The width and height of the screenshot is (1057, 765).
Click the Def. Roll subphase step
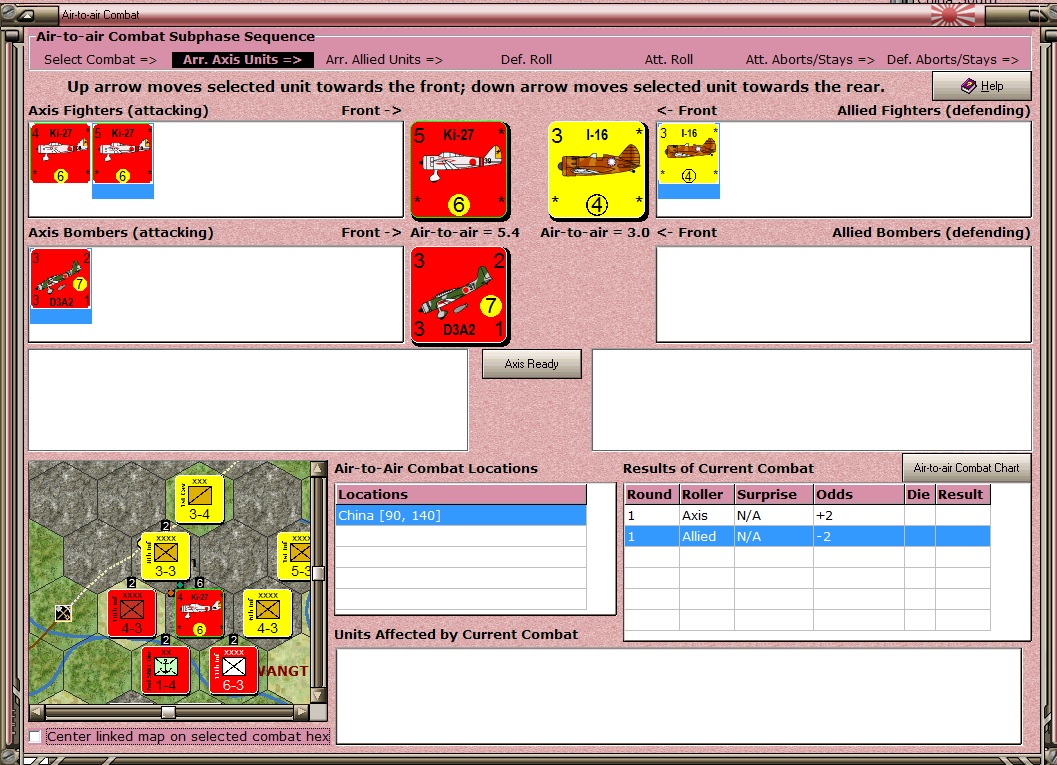[x=526, y=59]
